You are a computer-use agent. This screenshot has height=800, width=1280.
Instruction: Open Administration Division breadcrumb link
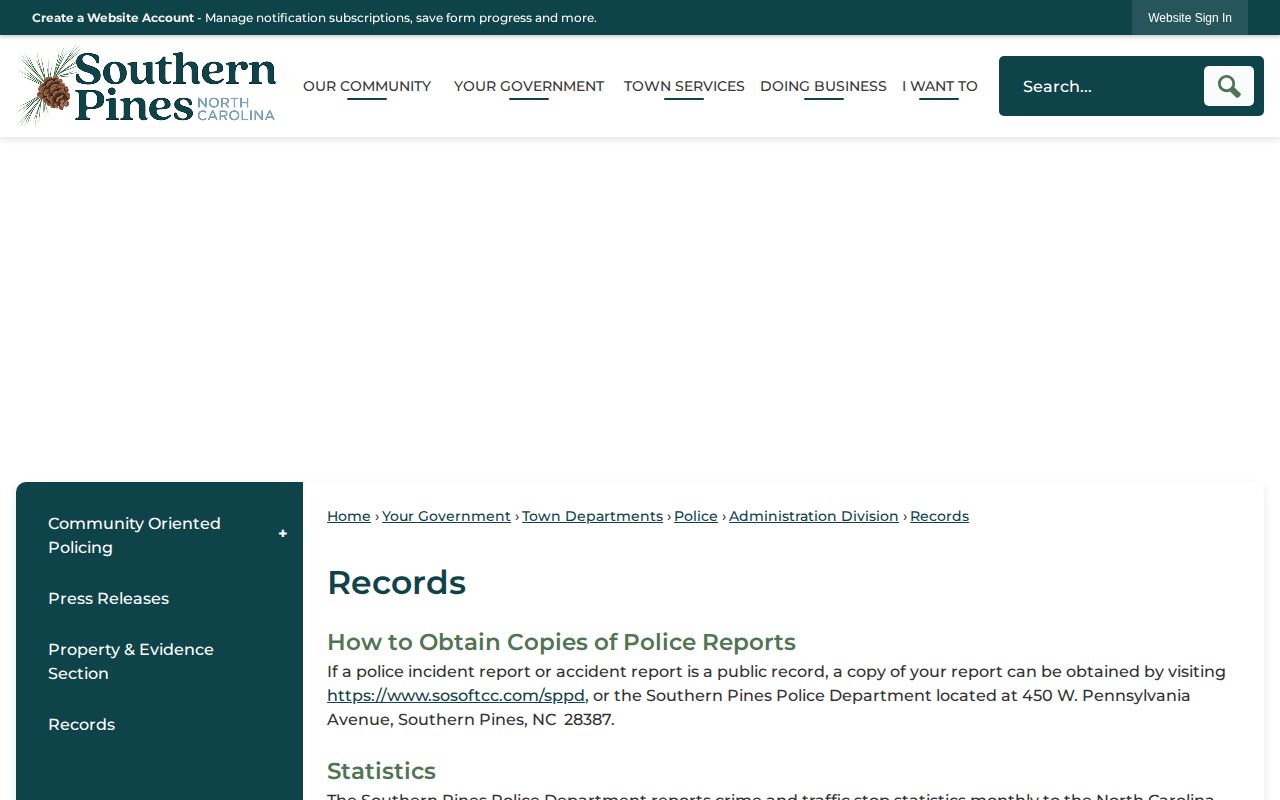click(814, 516)
